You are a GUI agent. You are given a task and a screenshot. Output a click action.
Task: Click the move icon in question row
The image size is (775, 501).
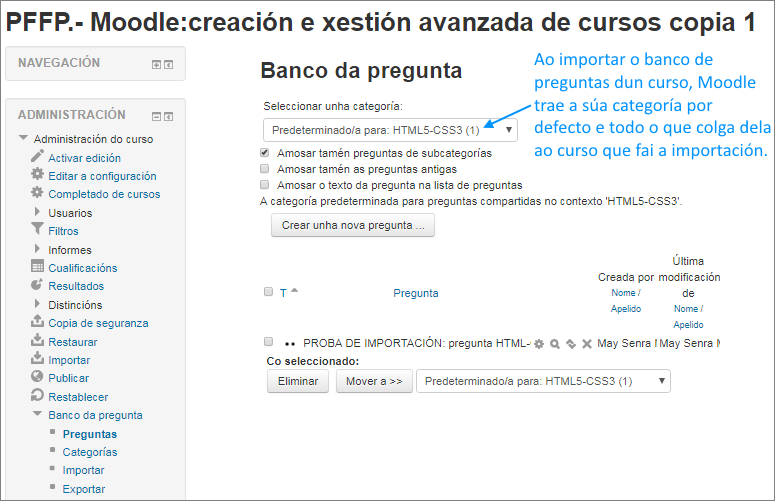point(571,344)
